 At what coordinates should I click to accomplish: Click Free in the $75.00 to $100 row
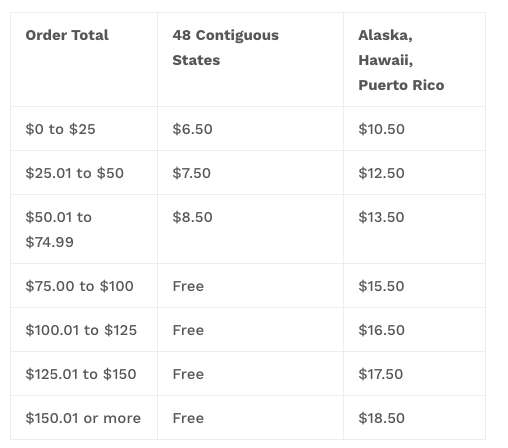point(188,286)
